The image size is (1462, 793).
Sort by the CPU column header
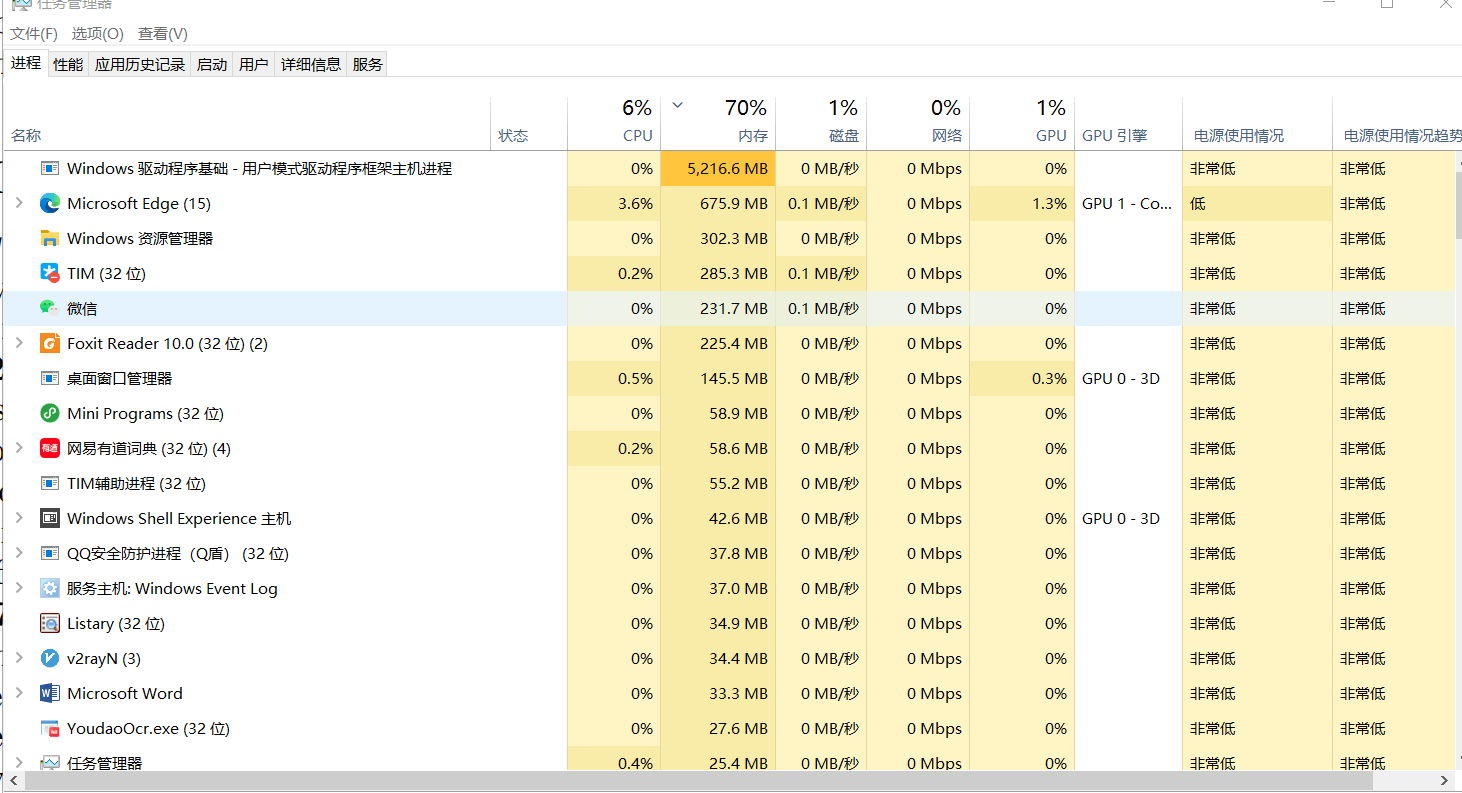coord(614,123)
